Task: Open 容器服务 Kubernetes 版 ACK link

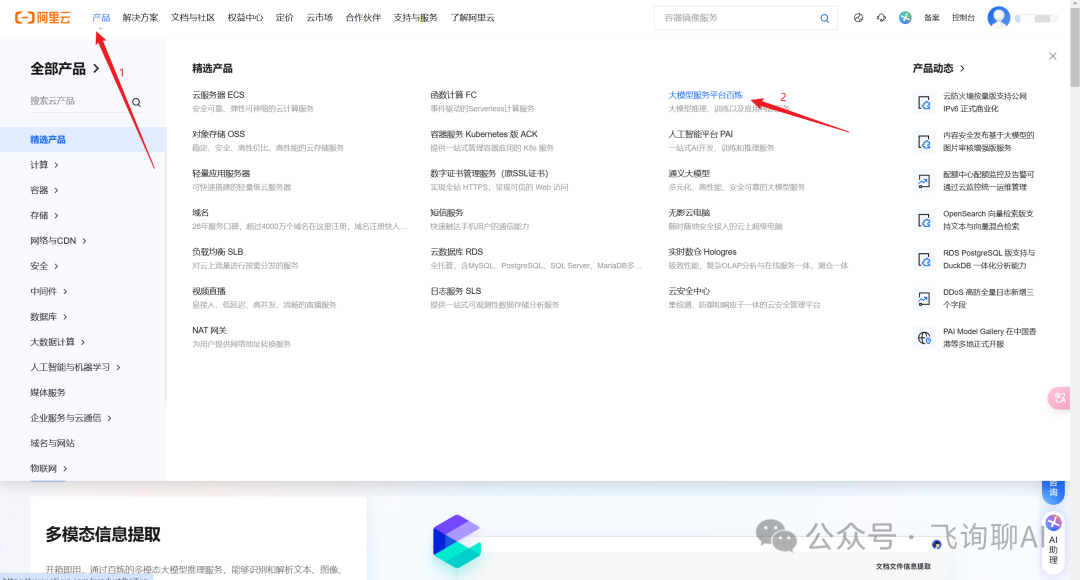Action: tap(484, 134)
